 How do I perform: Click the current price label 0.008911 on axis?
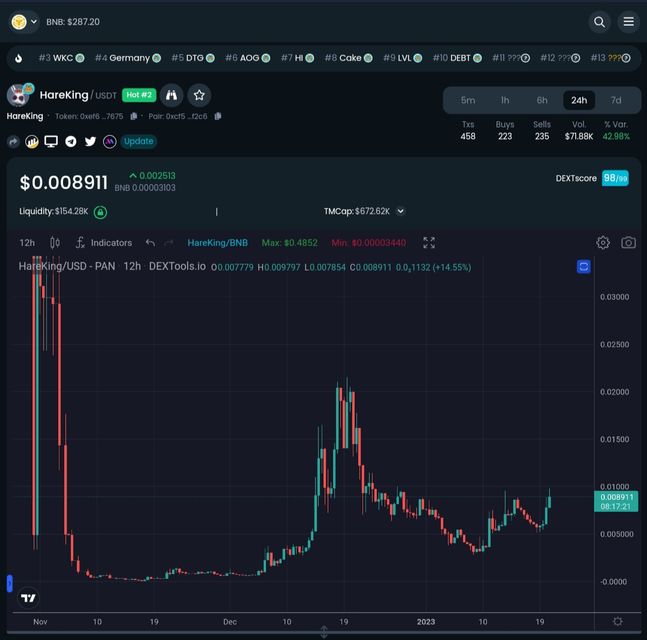click(616, 501)
